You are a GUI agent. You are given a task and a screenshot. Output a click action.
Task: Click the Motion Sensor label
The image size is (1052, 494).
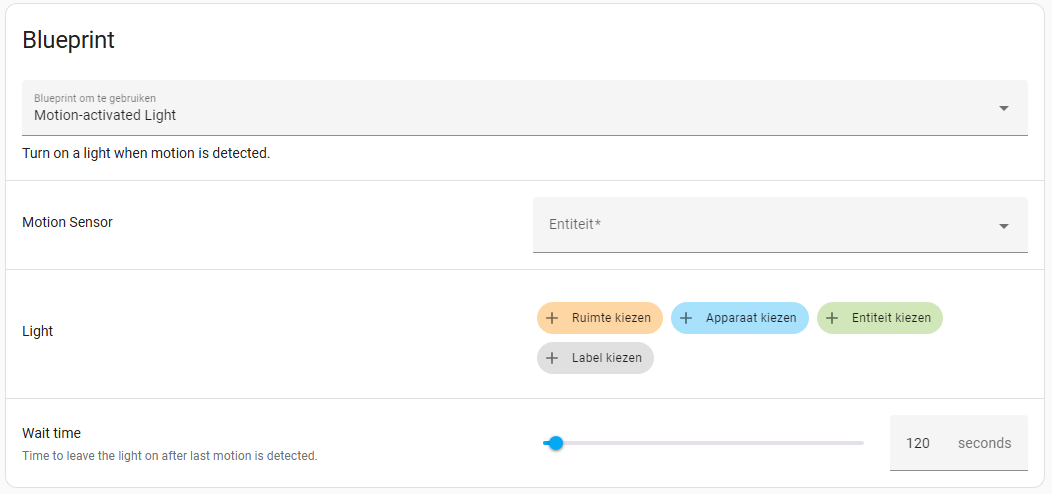[x=67, y=222]
